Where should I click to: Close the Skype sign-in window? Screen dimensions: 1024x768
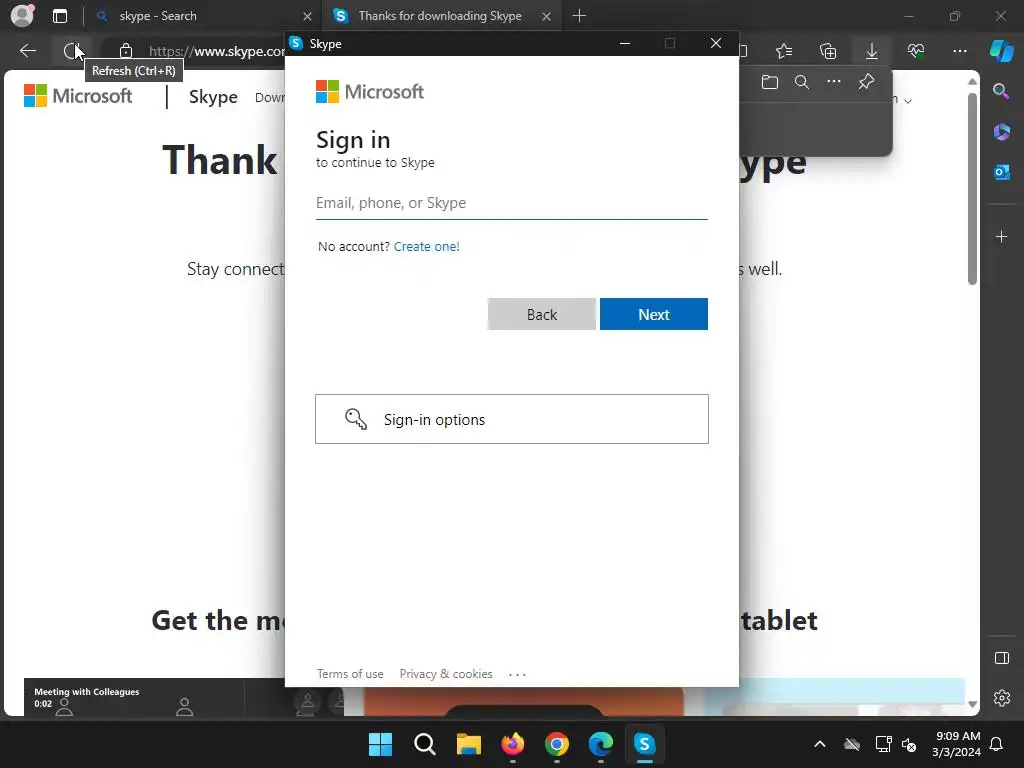[x=716, y=43]
